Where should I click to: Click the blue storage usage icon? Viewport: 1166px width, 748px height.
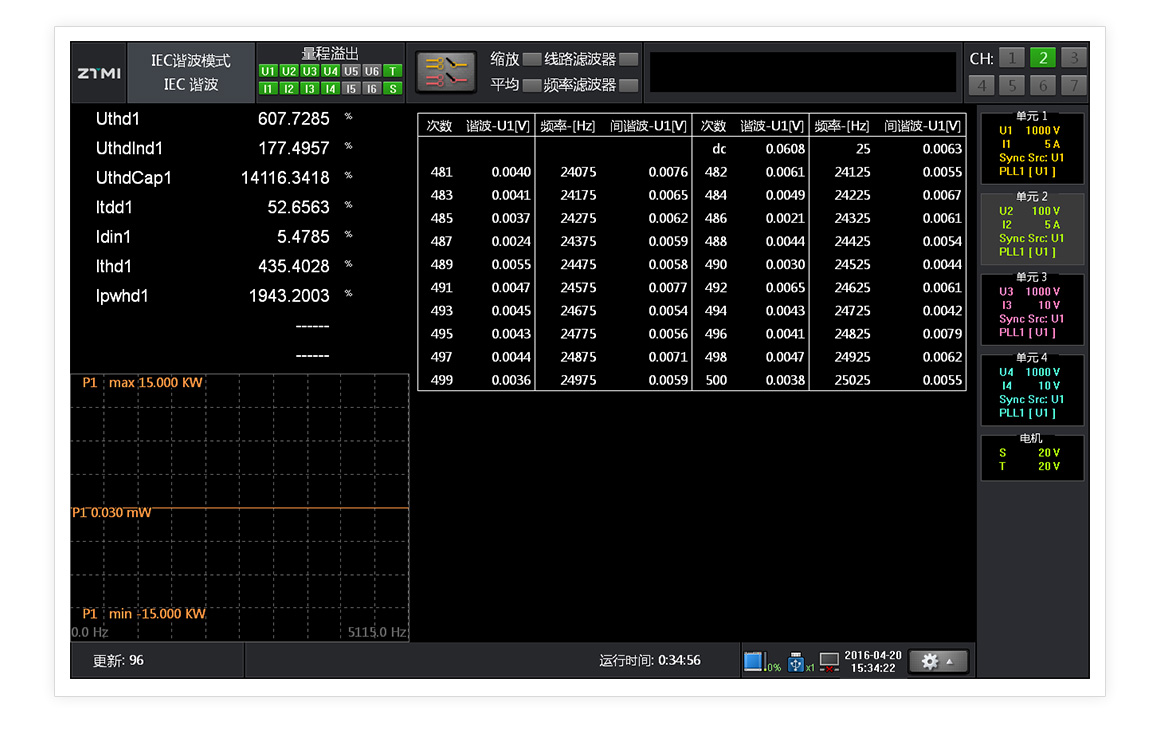tap(753, 662)
